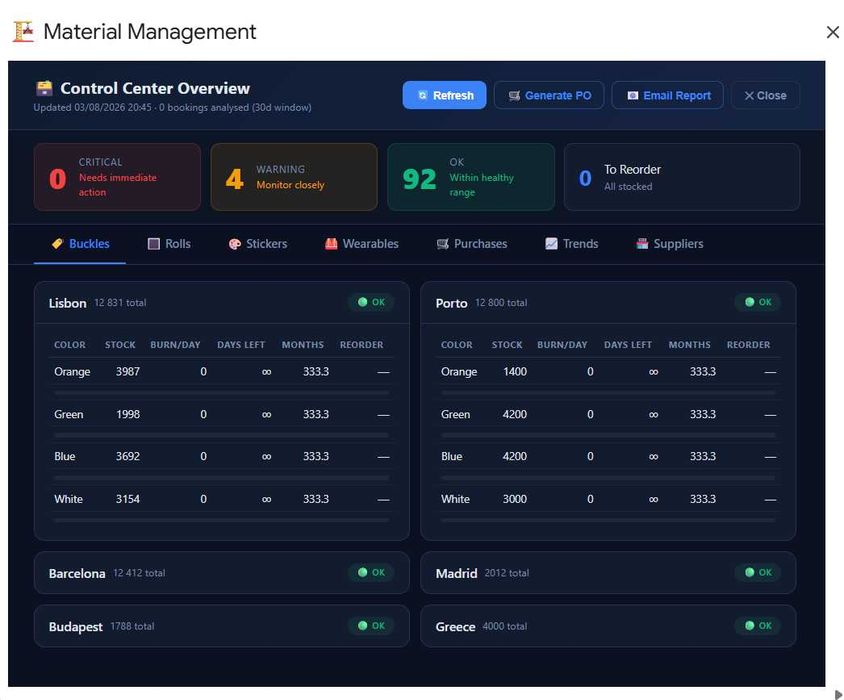Click Lisbon Orange stock value 3987
844x700 pixels.
(128, 372)
